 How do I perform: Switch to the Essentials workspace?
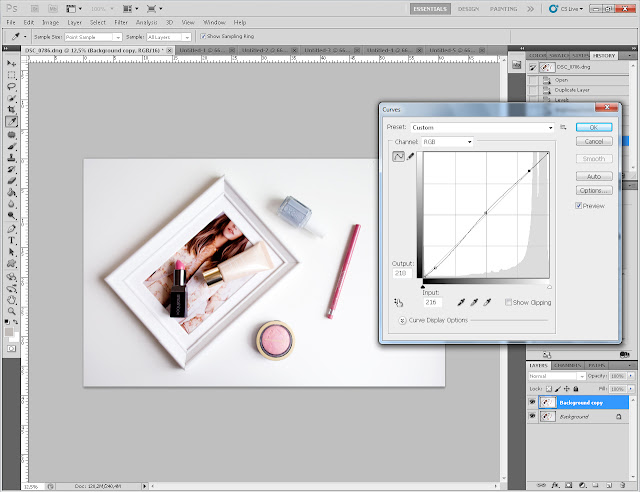[430, 9]
